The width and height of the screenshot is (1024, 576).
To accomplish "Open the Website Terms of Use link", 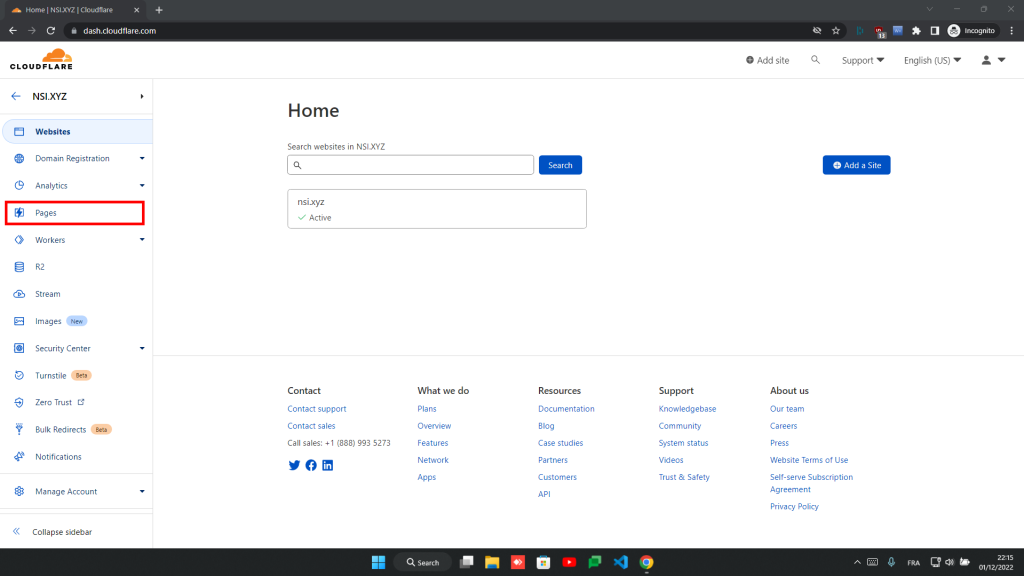I will coord(808,460).
